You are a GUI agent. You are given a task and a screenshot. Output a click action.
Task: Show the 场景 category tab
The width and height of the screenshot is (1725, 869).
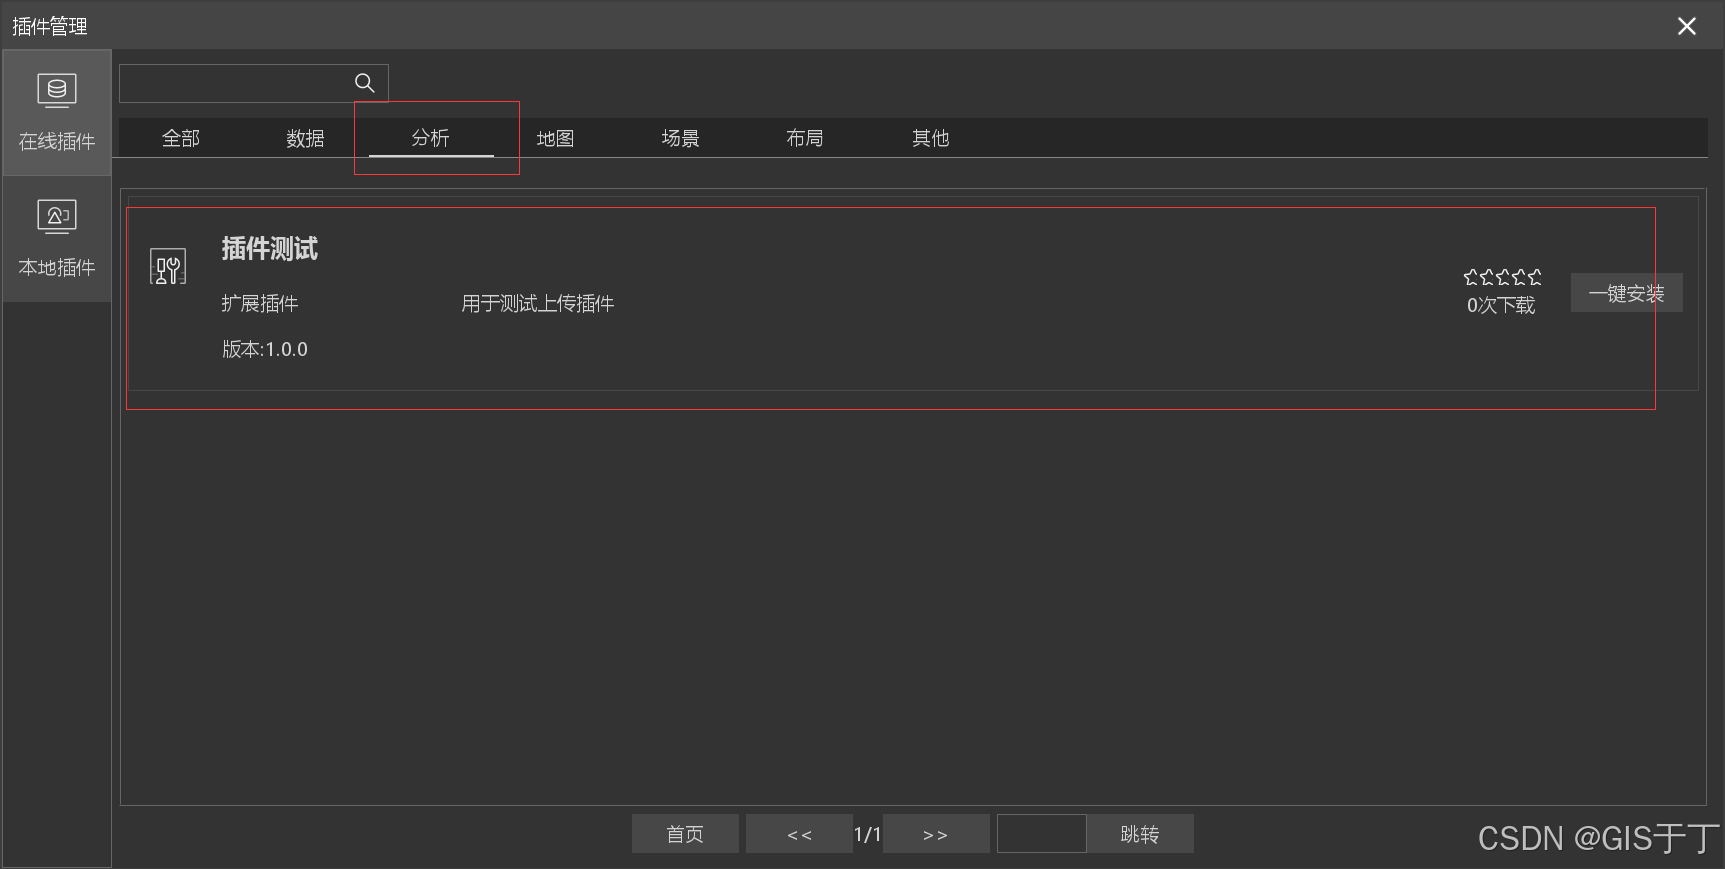coord(681,138)
